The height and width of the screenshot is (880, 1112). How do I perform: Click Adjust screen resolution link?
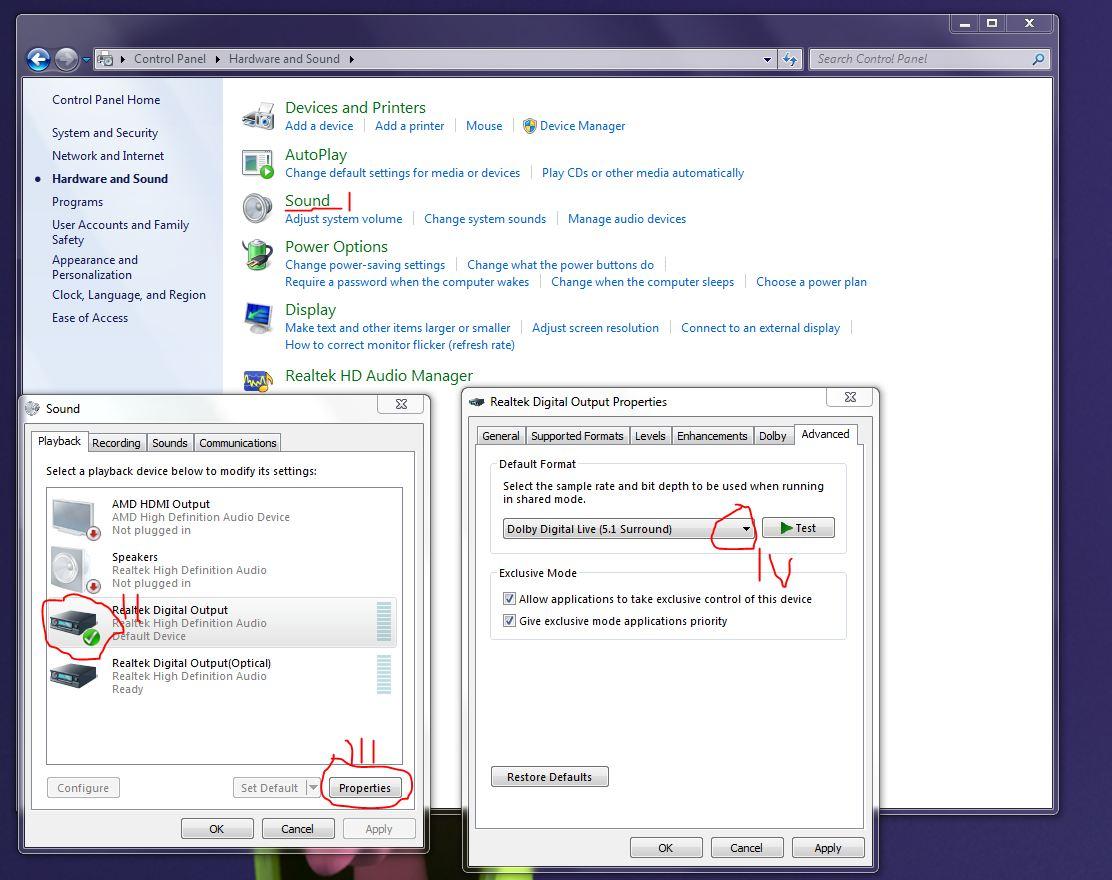pos(595,328)
